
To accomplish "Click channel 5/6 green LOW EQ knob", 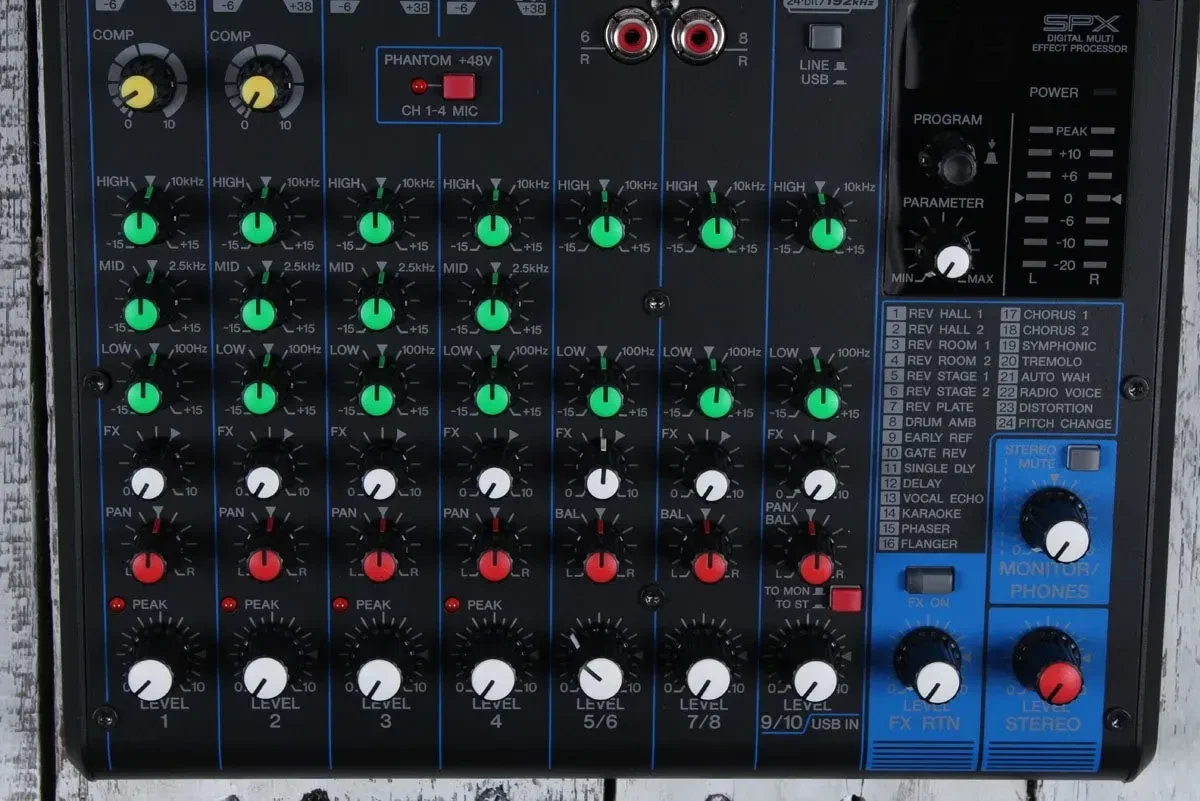I will coord(605,399).
